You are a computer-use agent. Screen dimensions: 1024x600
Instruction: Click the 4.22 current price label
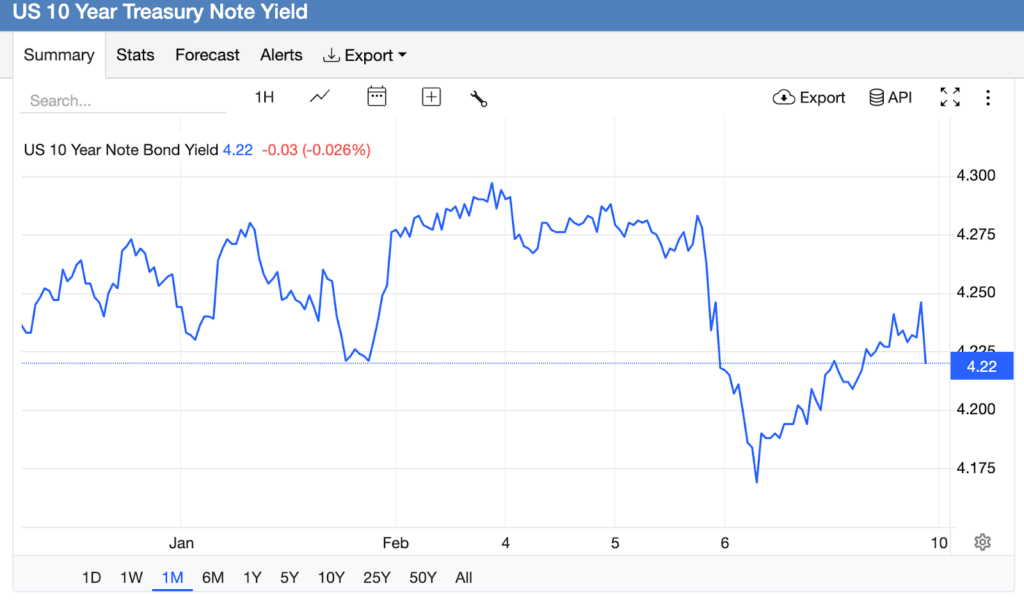coord(982,366)
